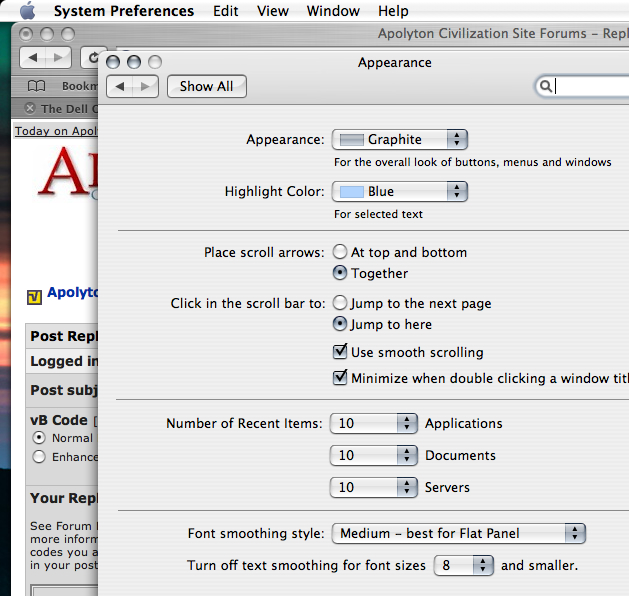Open Recent Items Applications number dropdown
The height and width of the screenshot is (596, 629).
pos(374,424)
